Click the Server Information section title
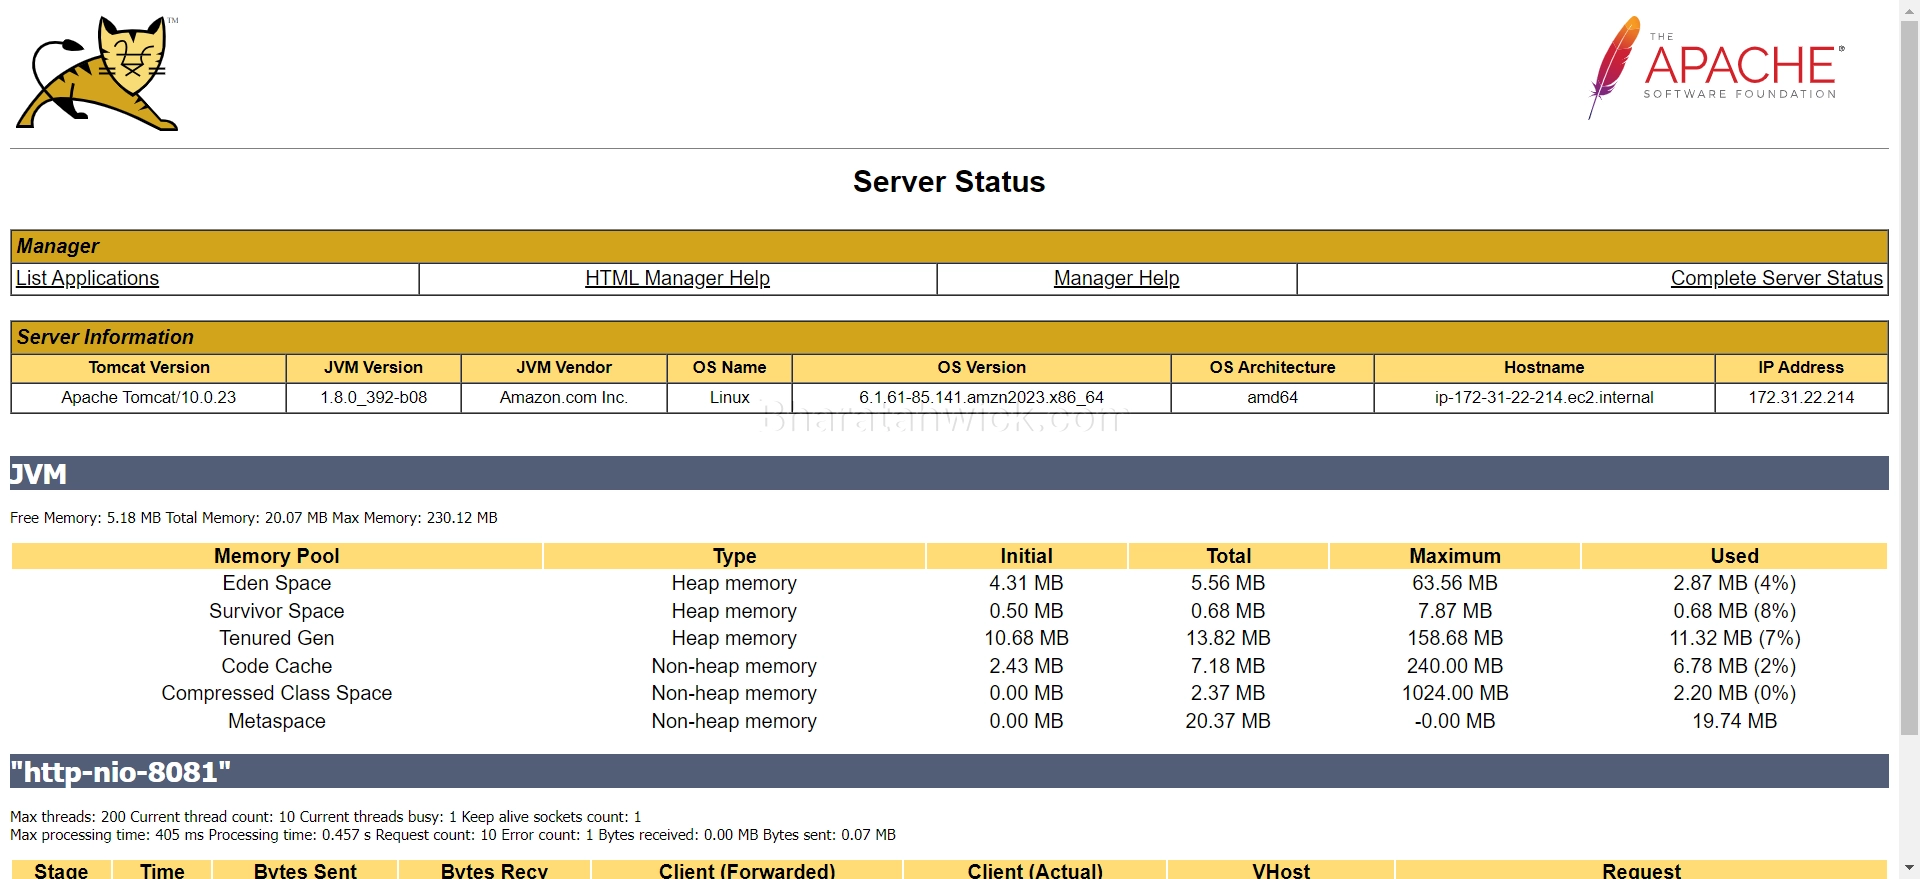Screen dimensions: 1920x879 coord(105,337)
